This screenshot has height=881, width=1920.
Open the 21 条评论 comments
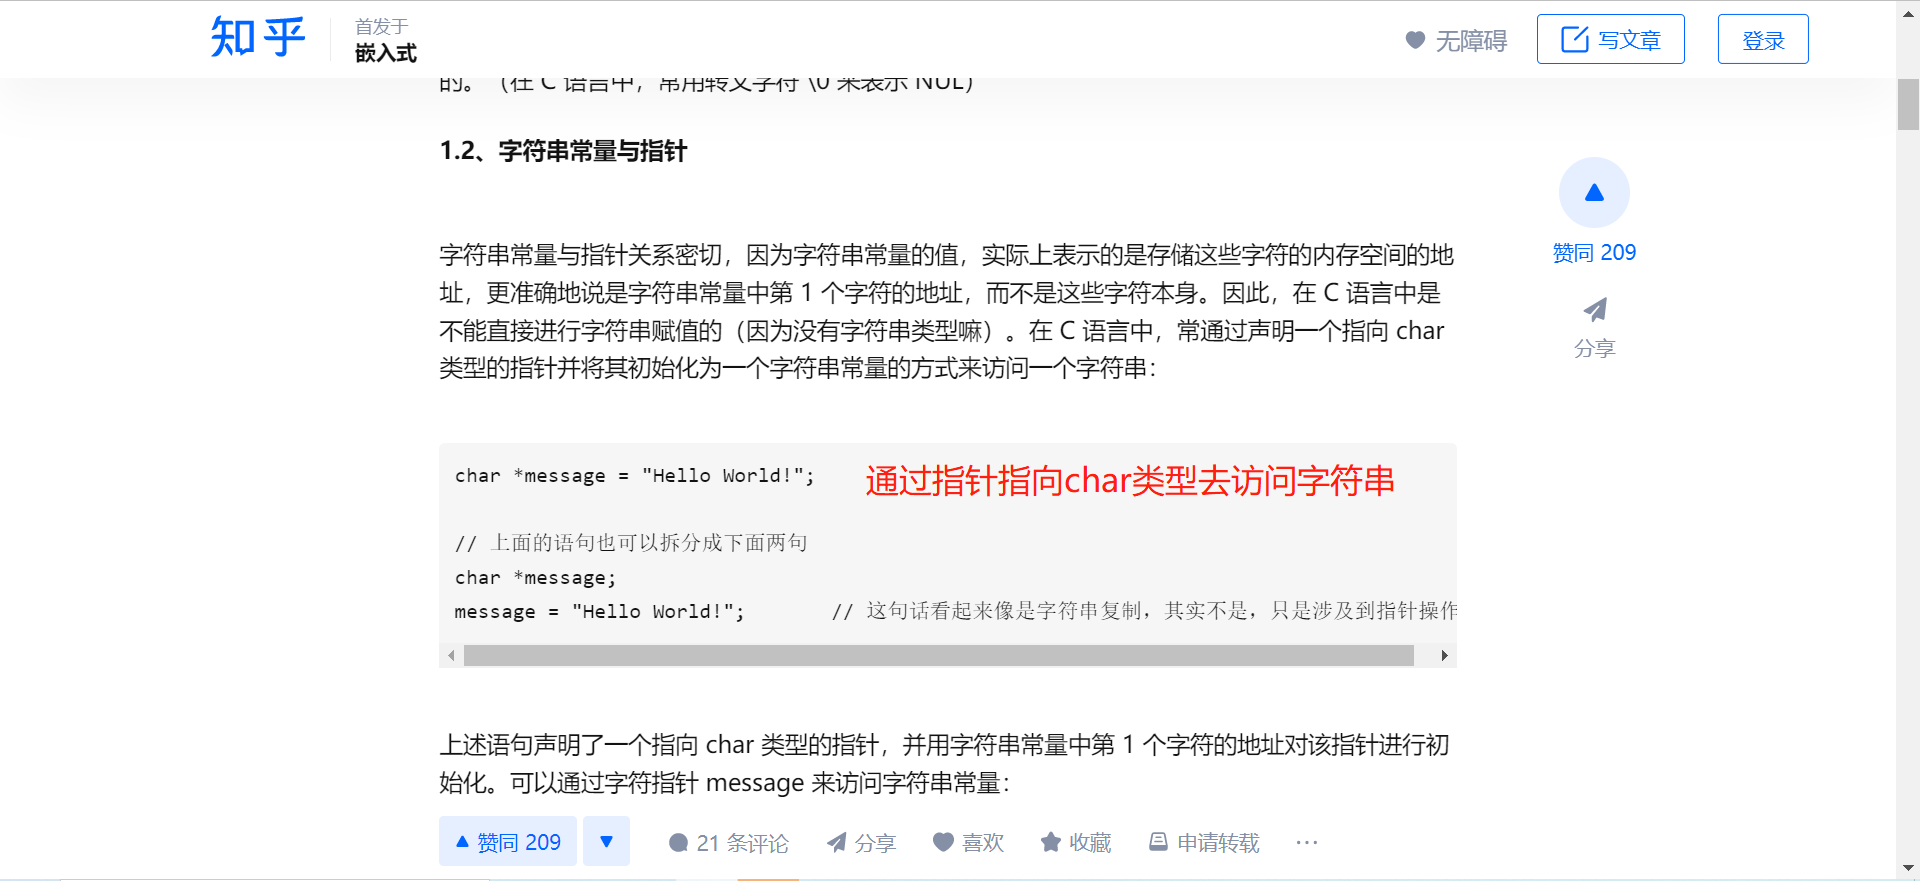coord(729,843)
